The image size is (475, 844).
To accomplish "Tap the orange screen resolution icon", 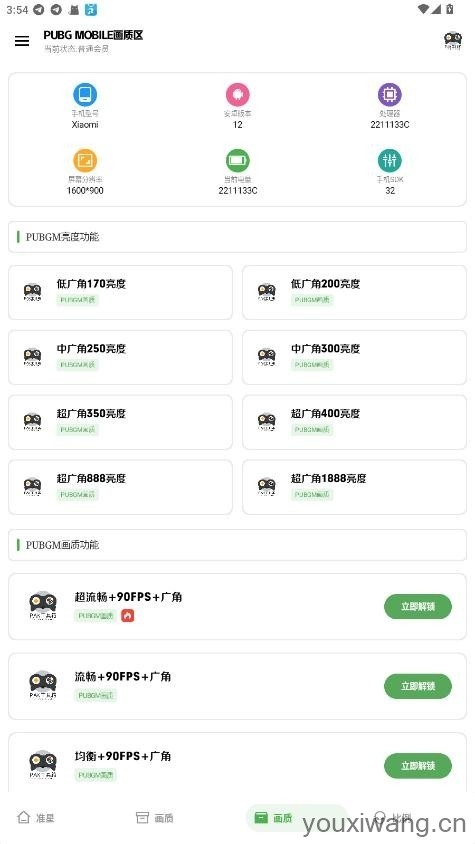I will tap(85, 160).
